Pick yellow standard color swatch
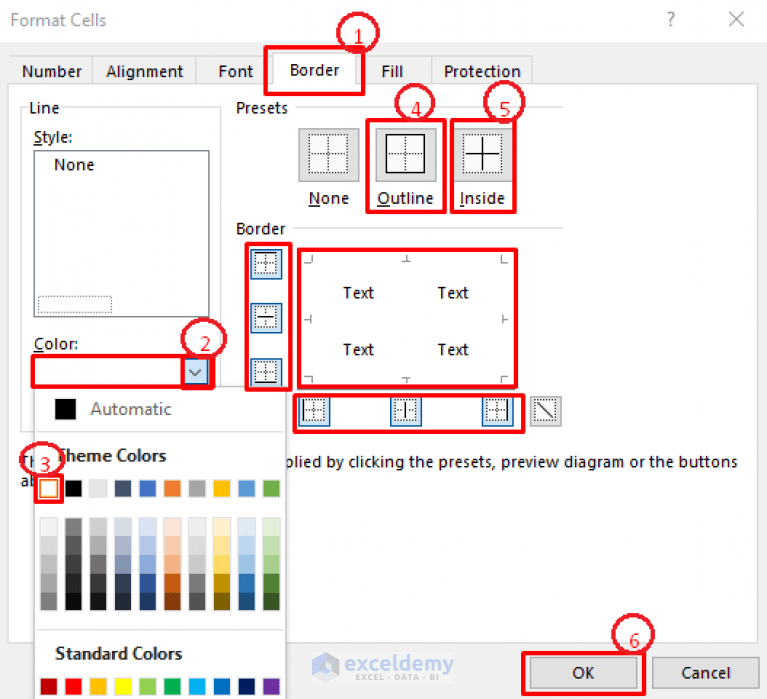Viewport: 767px width, 699px height. coord(123,686)
